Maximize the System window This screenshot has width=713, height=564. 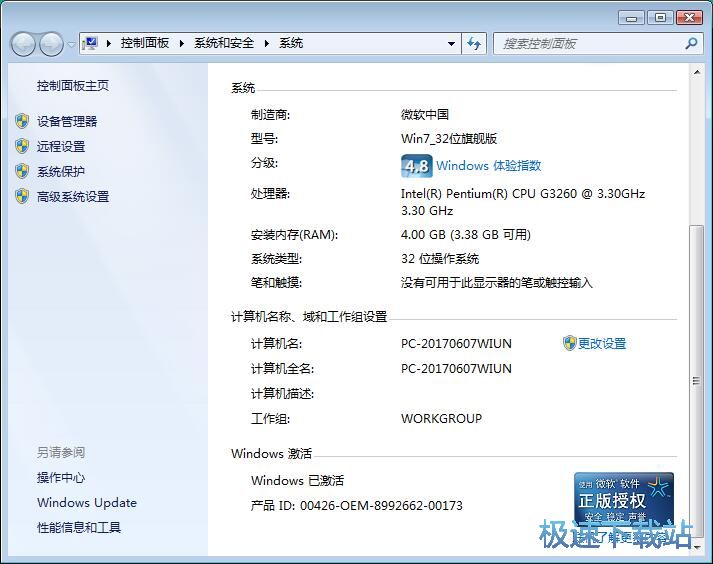[661, 18]
